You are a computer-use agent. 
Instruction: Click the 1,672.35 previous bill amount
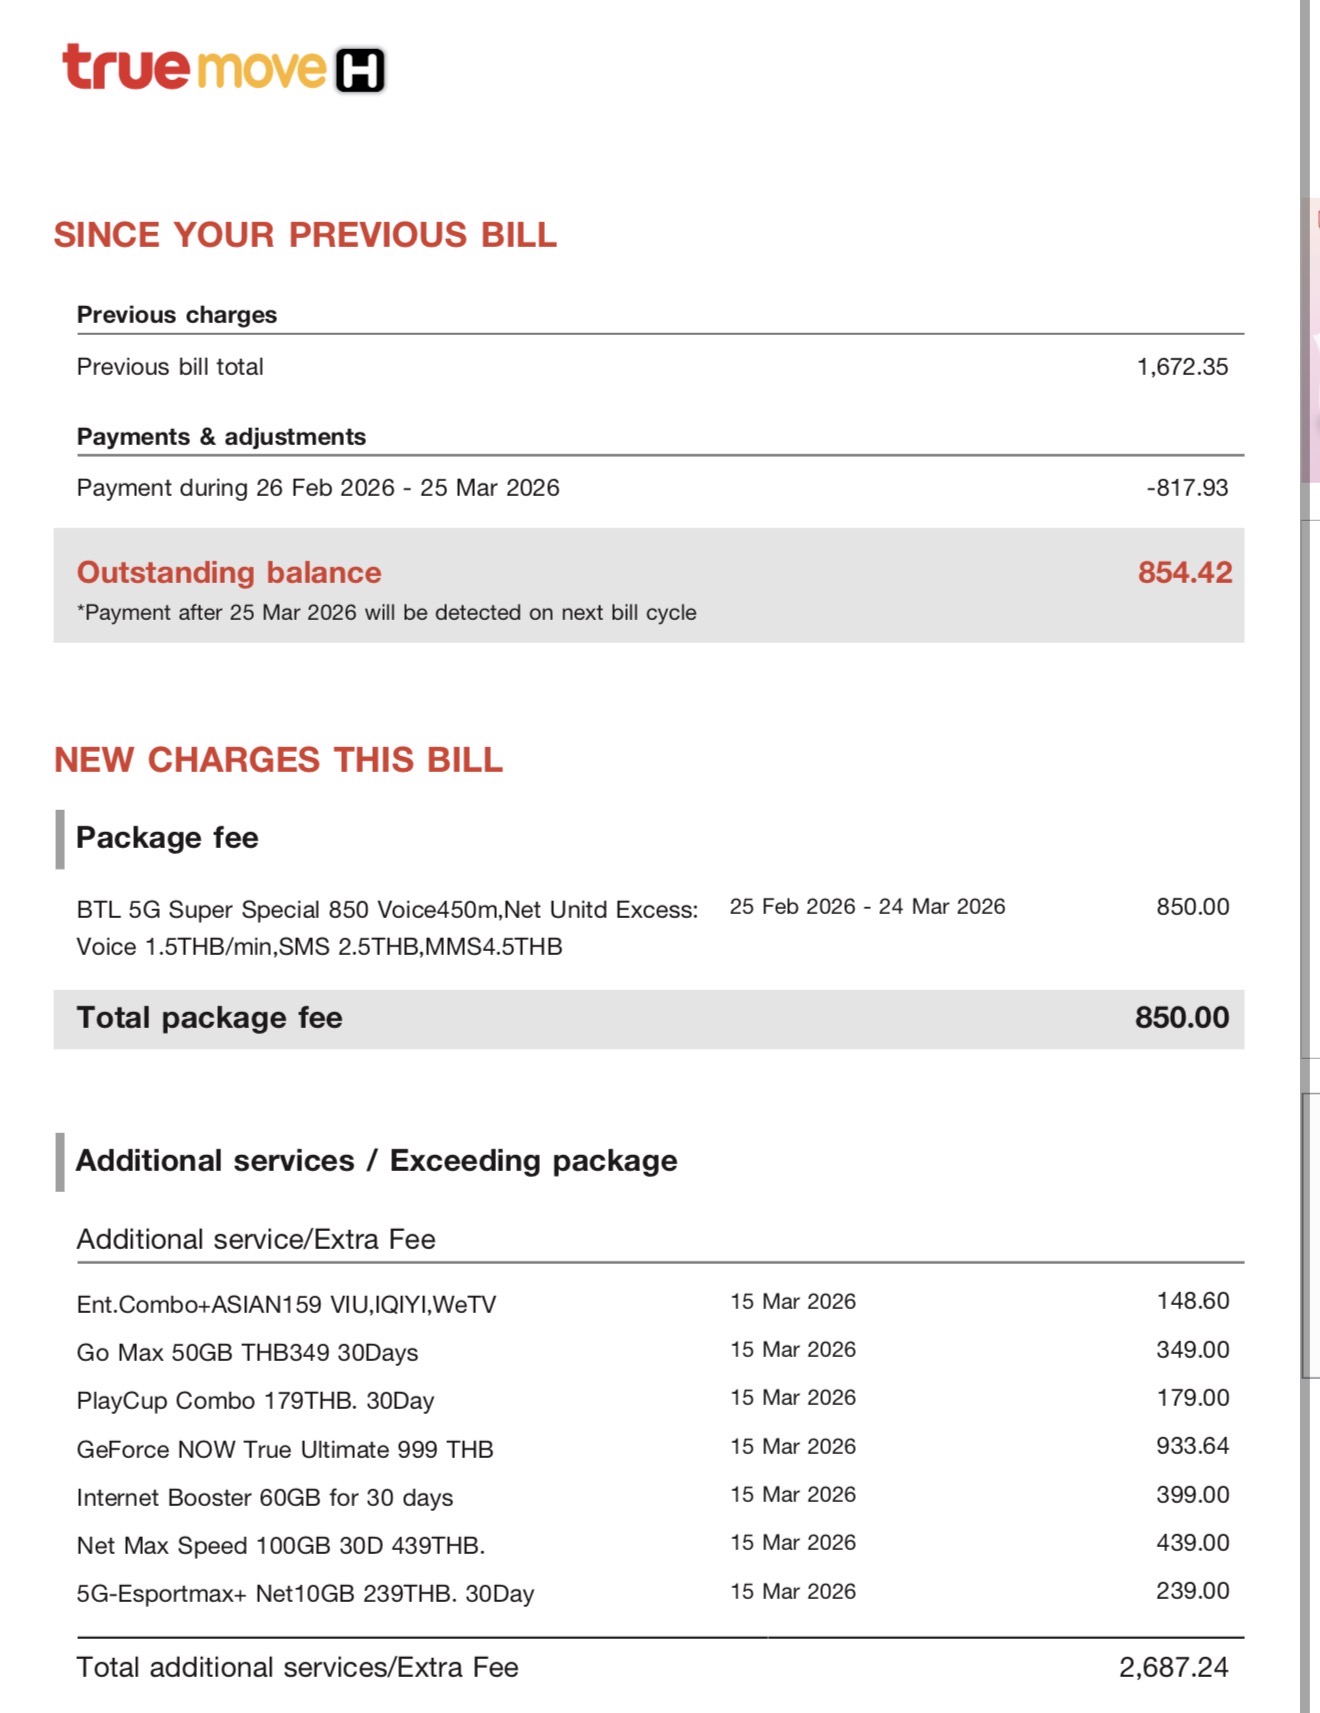1181,367
